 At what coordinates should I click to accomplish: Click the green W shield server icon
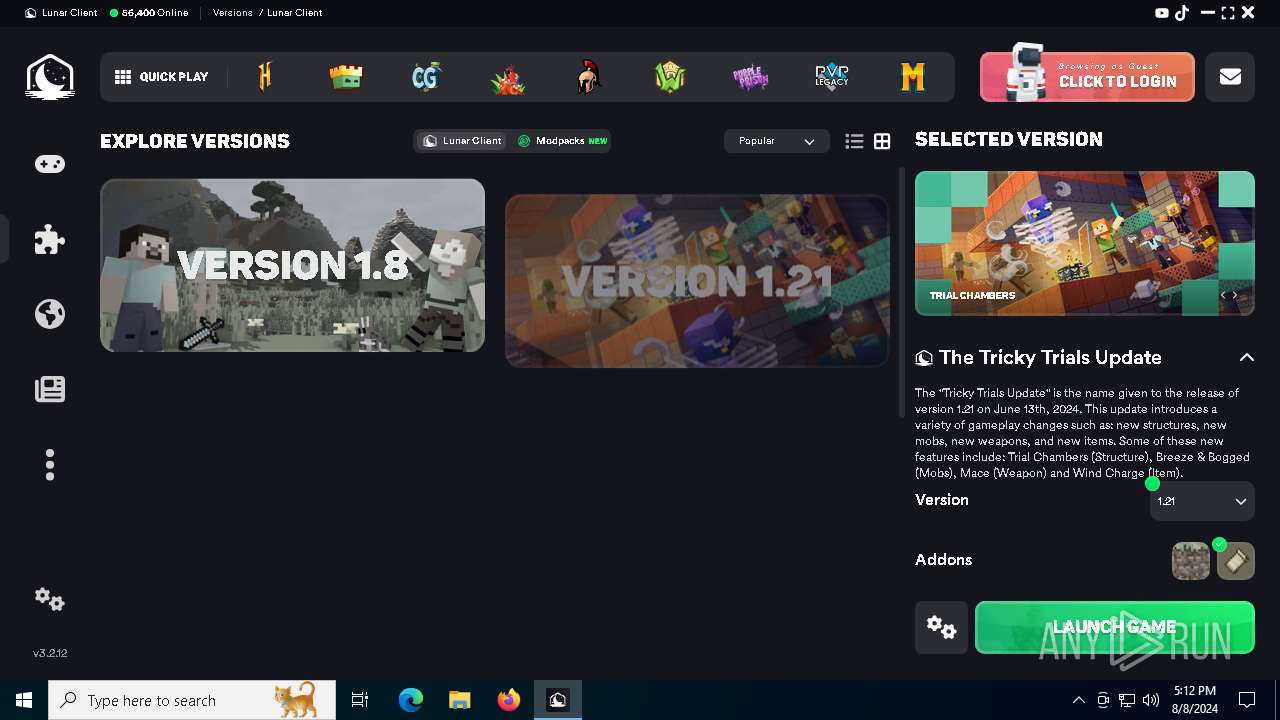tap(669, 77)
